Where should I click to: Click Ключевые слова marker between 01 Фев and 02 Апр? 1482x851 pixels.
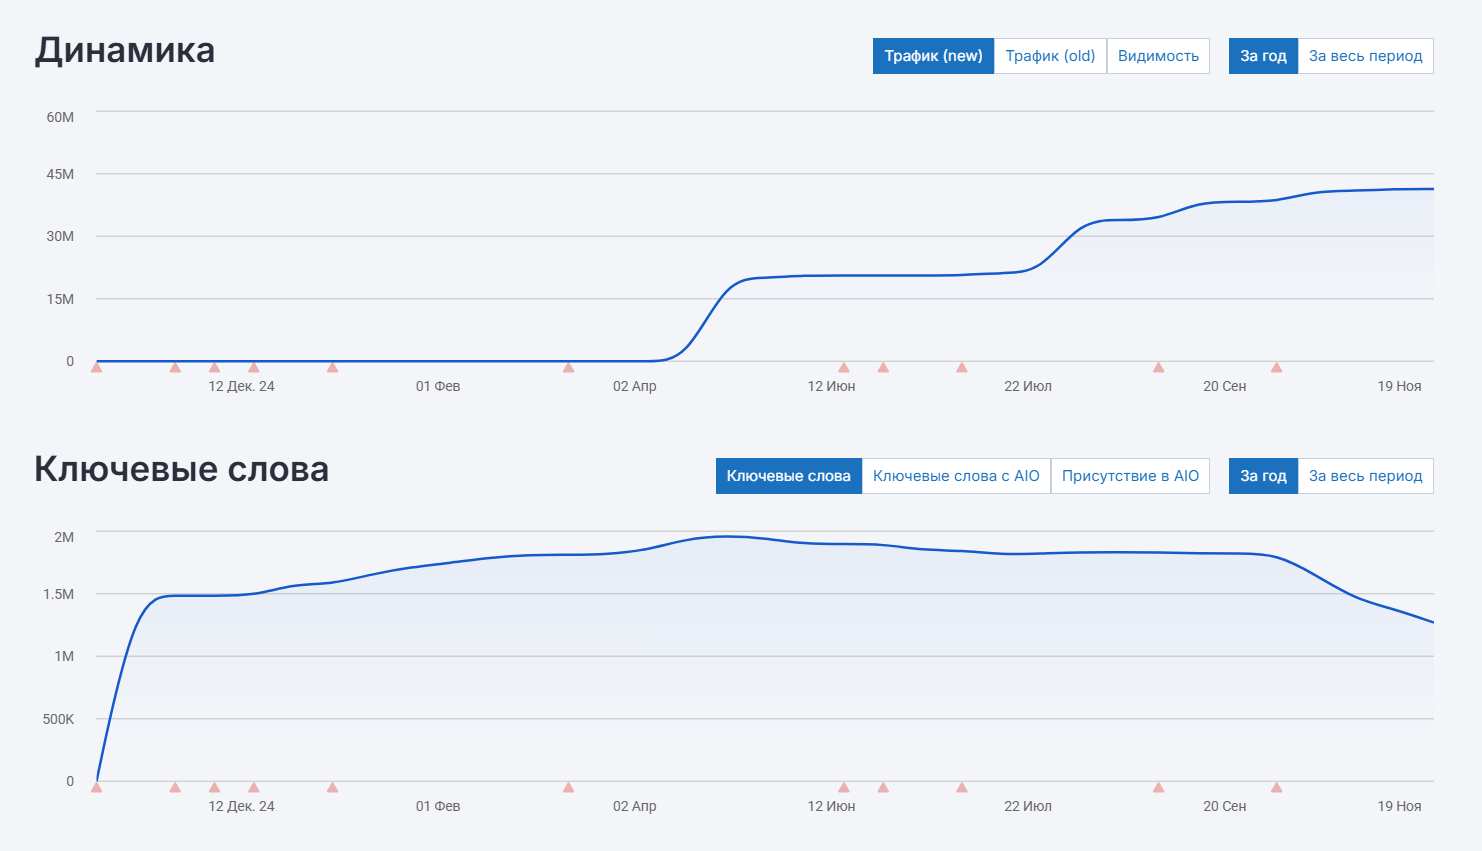[x=568, y=788]
